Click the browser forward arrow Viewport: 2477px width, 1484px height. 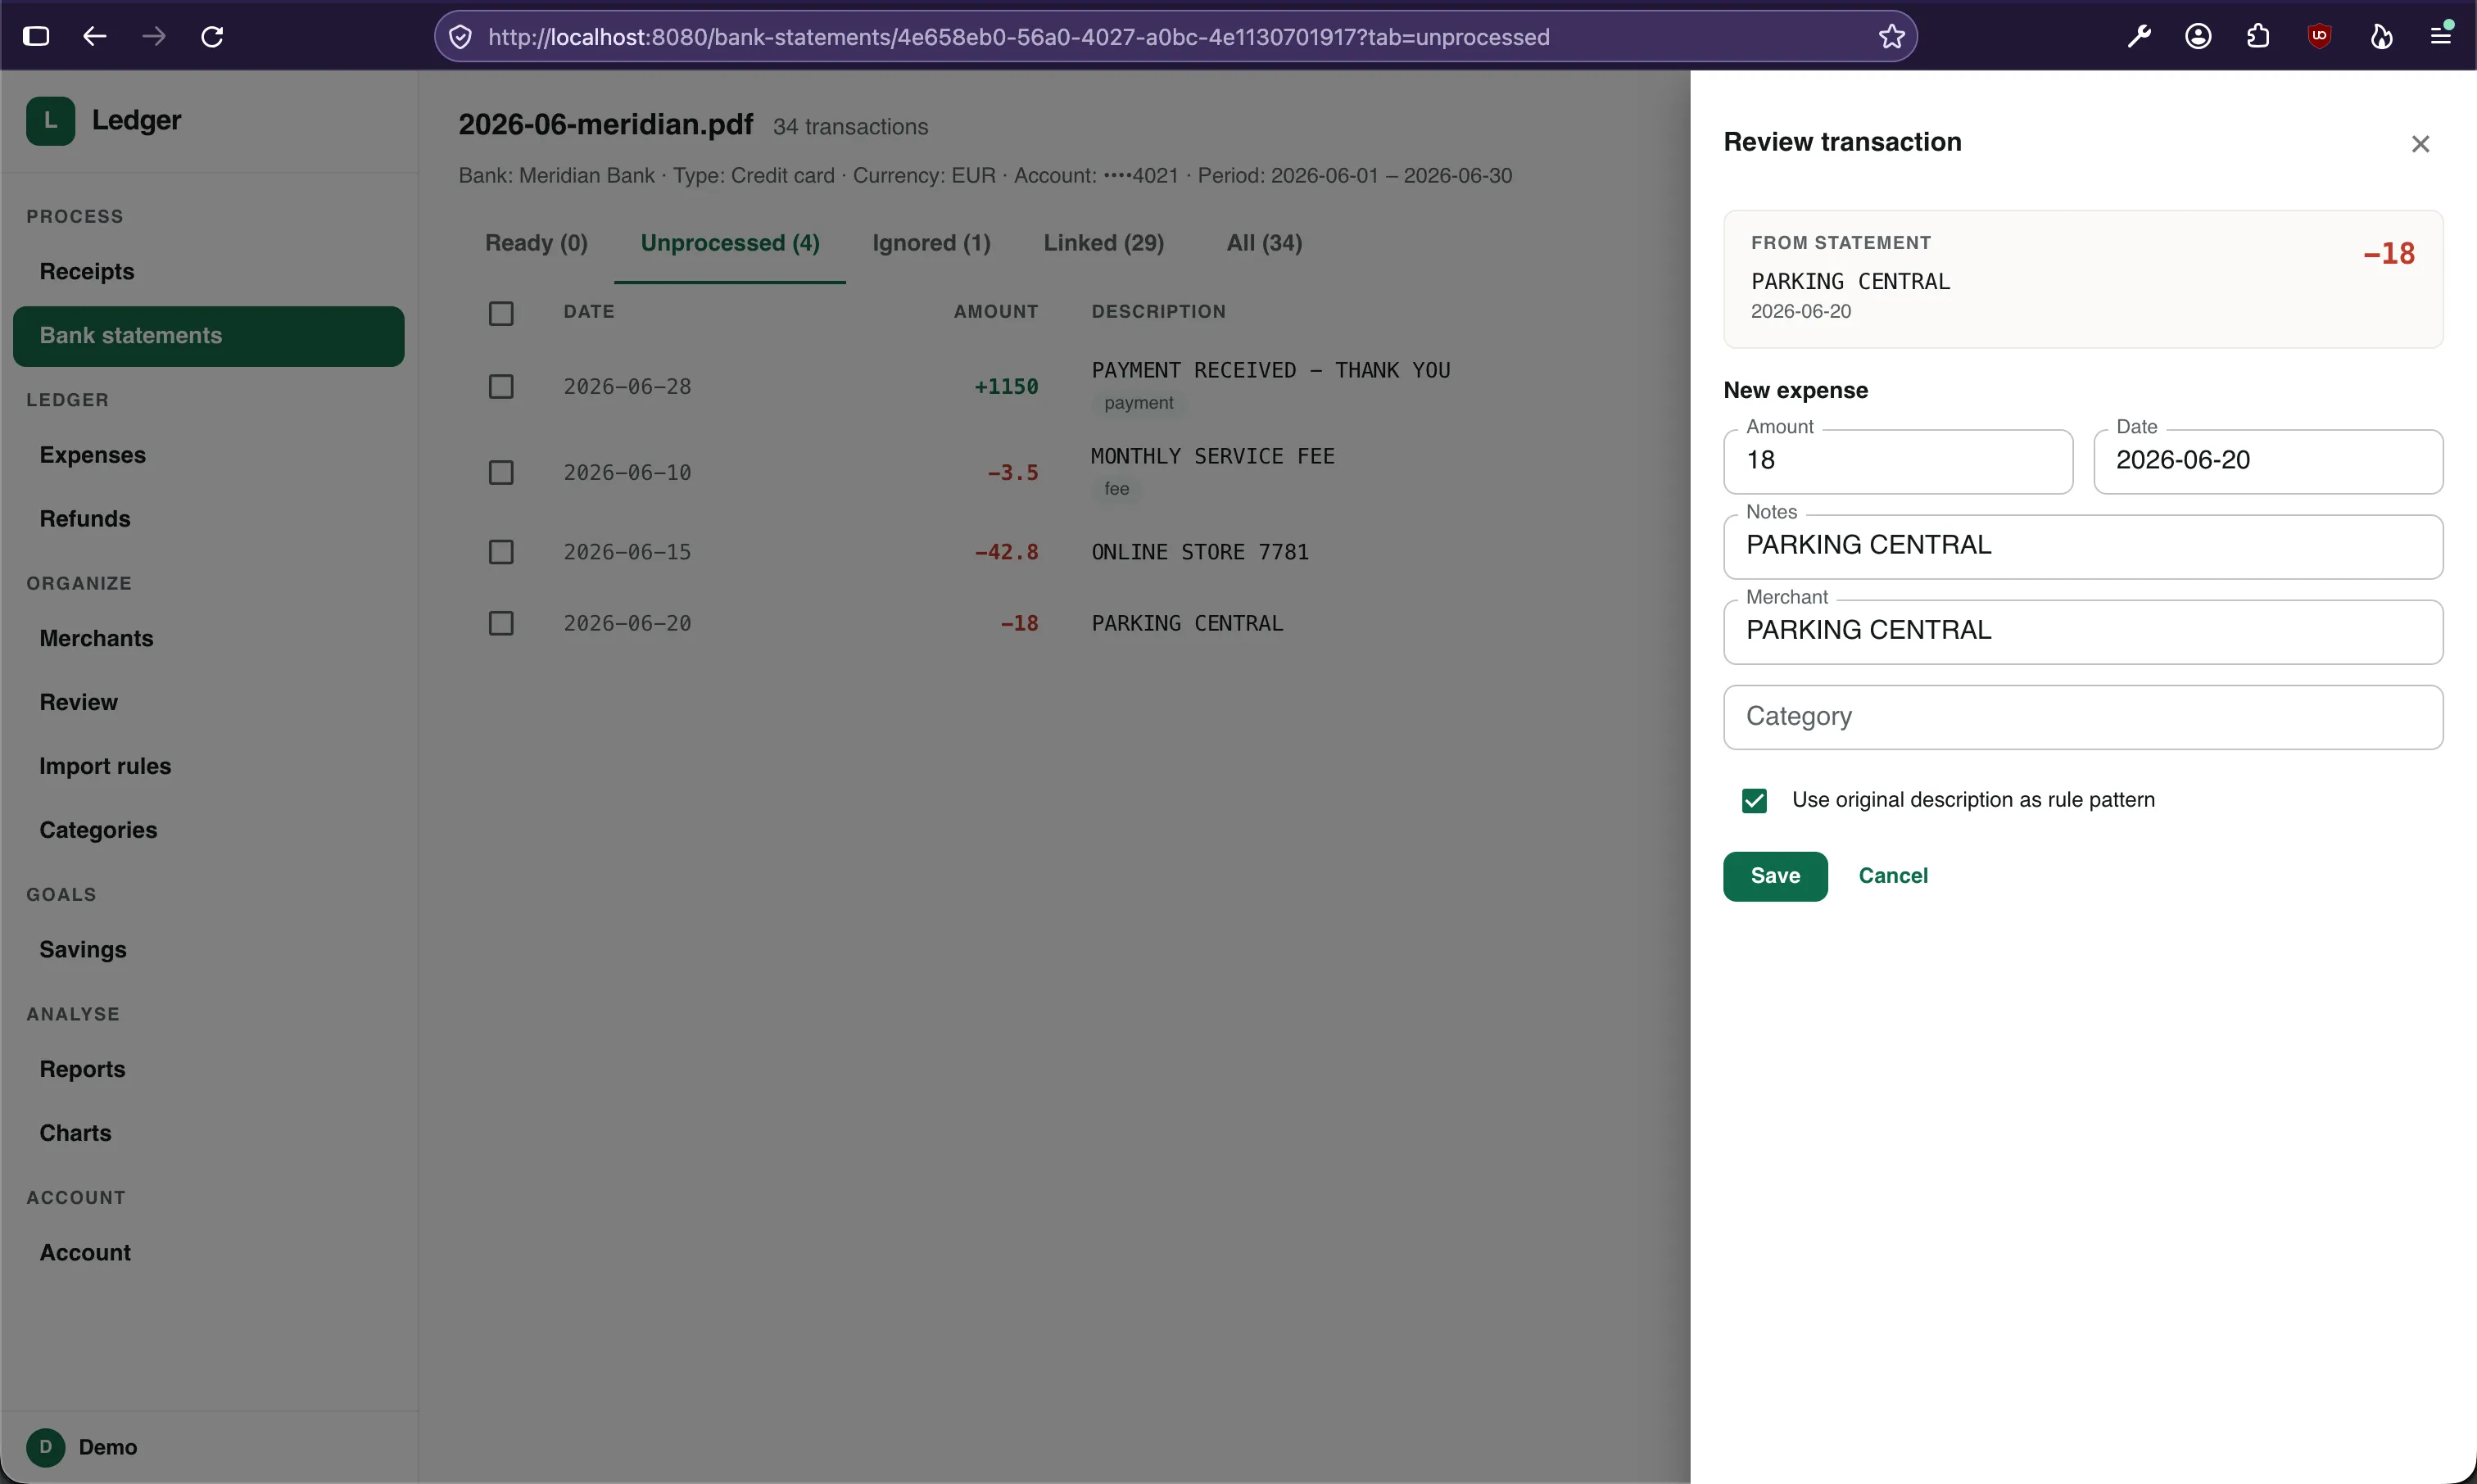(154, 37)
